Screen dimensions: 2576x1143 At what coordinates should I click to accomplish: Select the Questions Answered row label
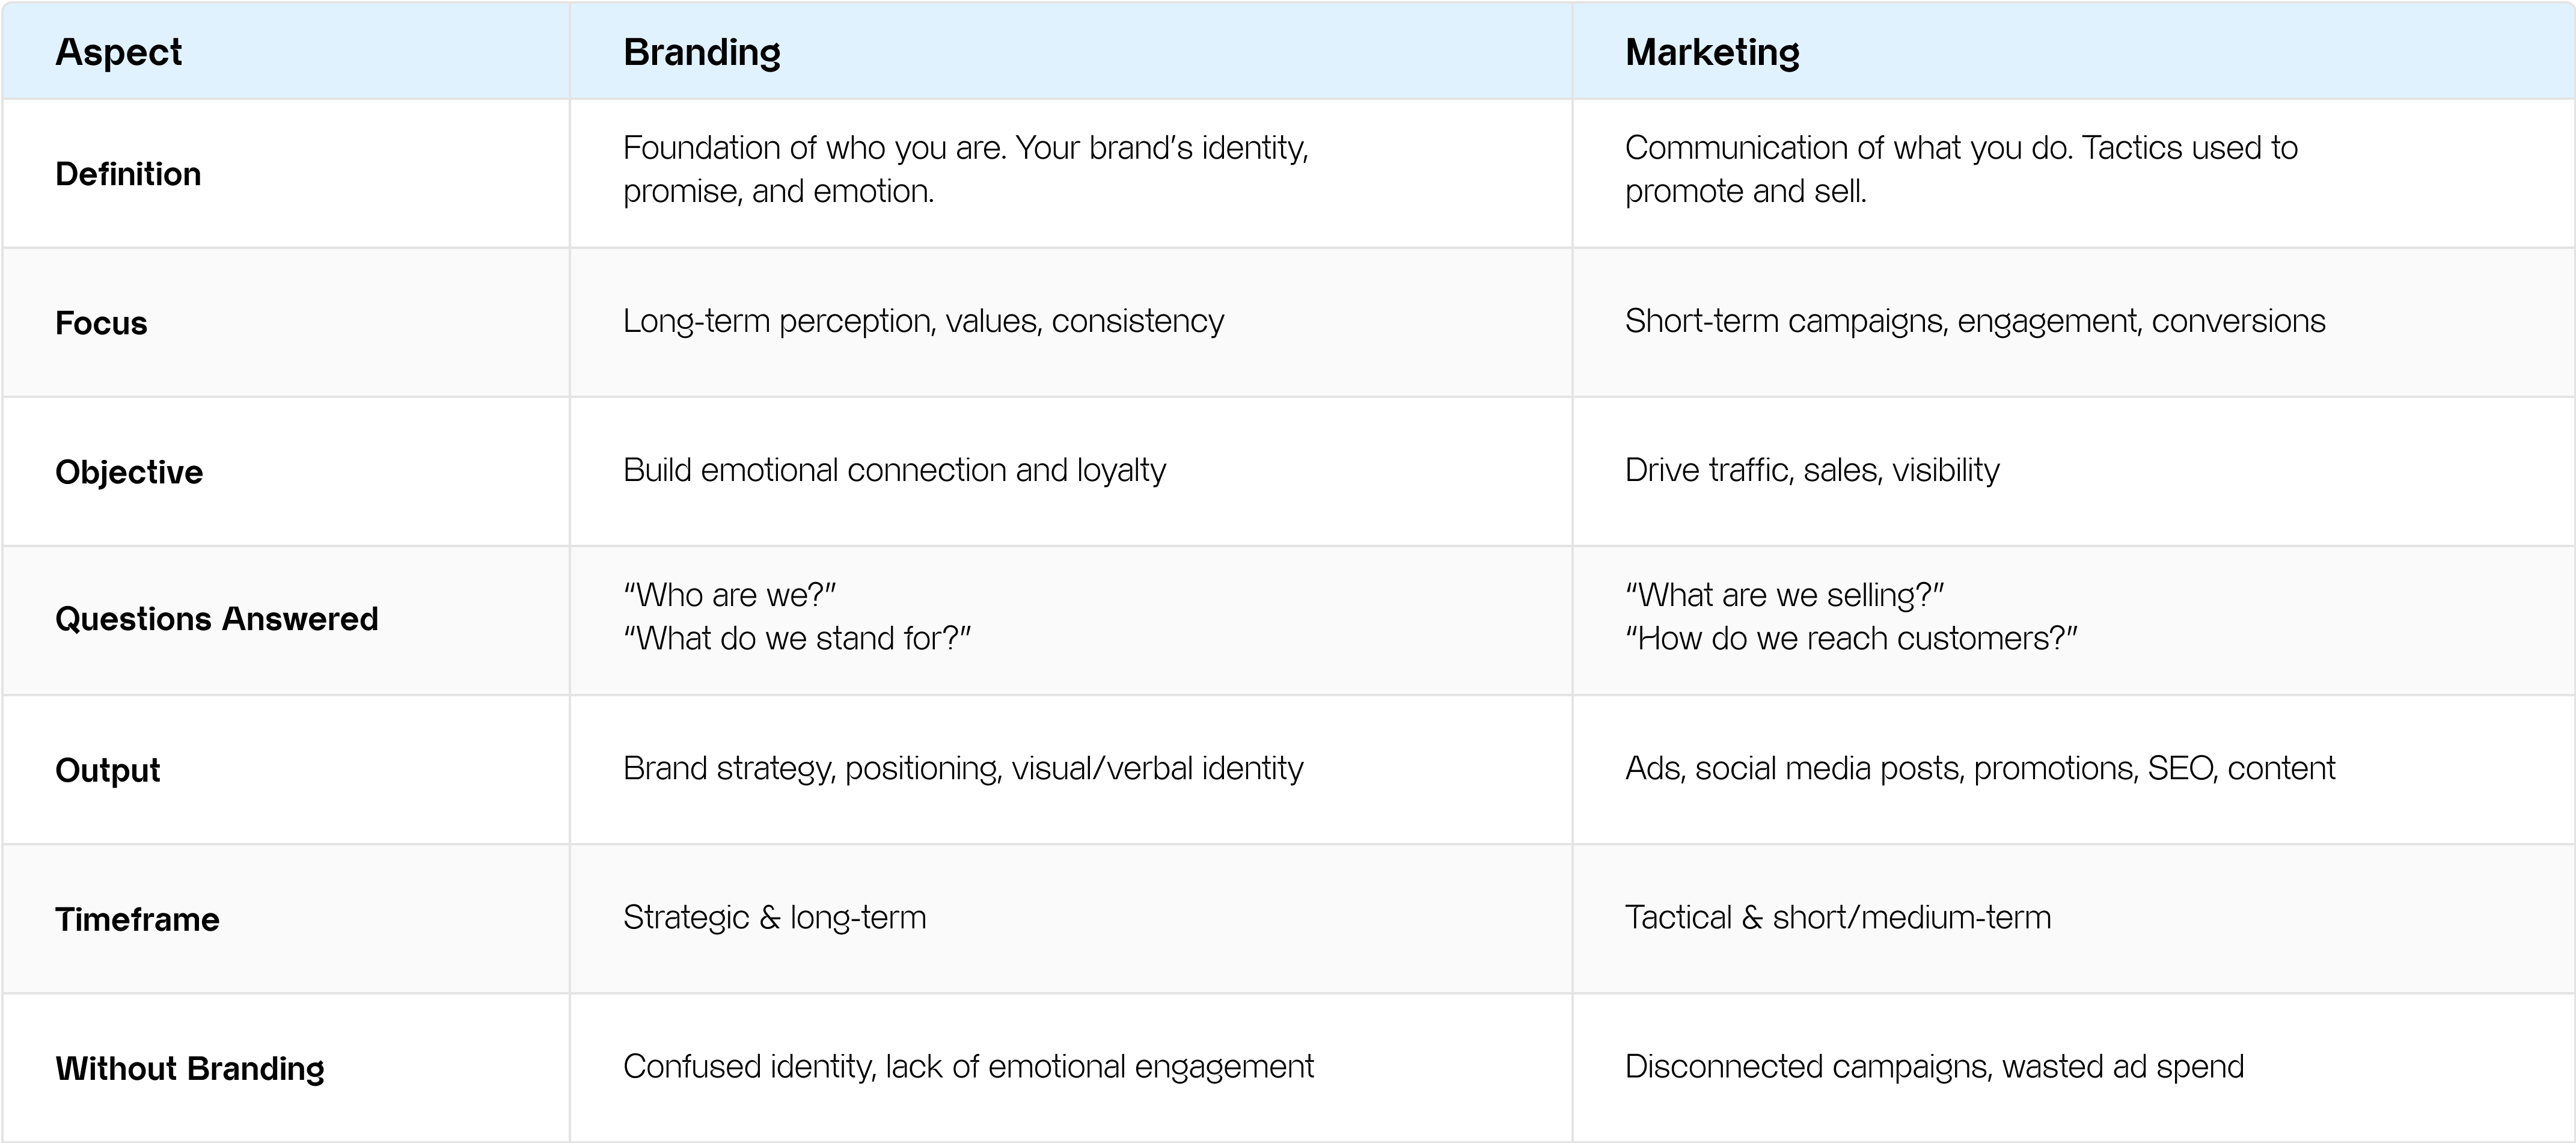[217, 619]
